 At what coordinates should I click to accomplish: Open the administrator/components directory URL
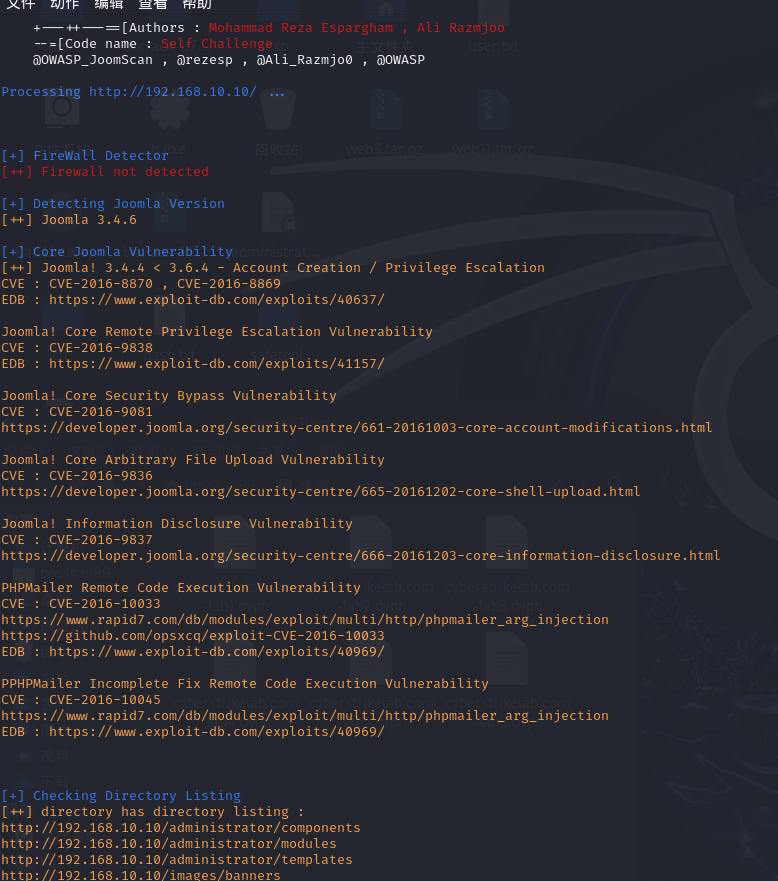click(x=180, y=828)
